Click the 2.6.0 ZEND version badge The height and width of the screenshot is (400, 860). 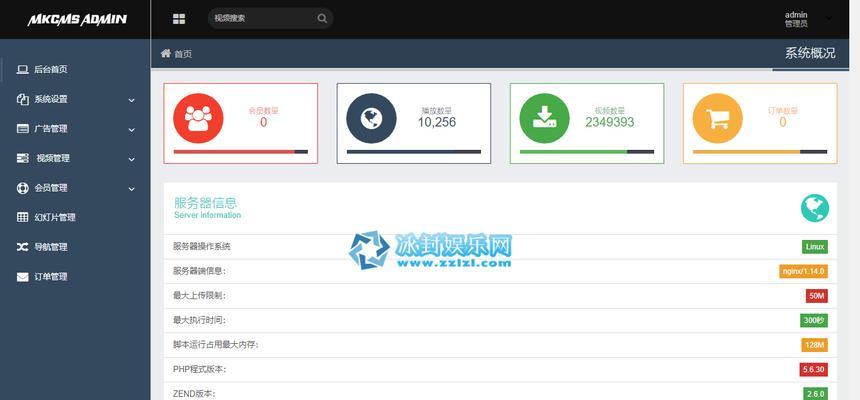click(816, 393)
